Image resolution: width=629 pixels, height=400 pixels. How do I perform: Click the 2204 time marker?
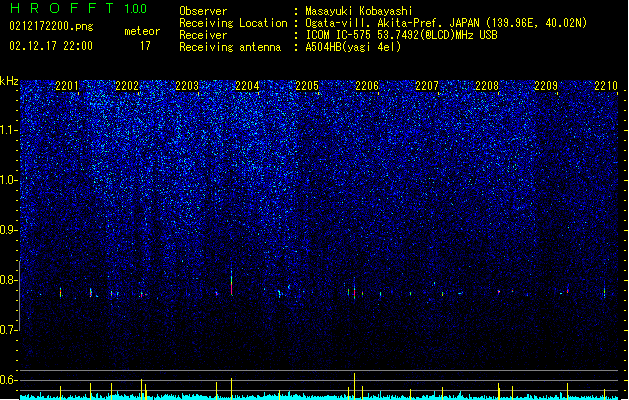[x=247, y=86]
